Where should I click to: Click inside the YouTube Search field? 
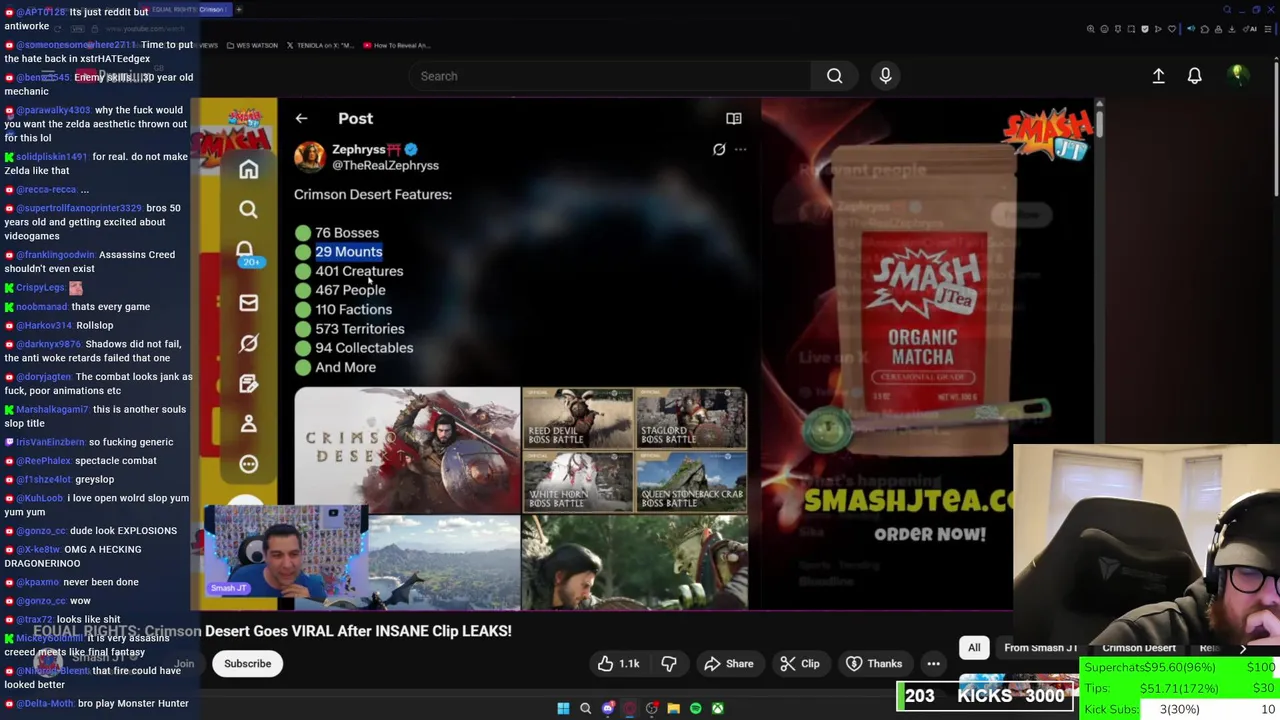(x=610, y=76)
